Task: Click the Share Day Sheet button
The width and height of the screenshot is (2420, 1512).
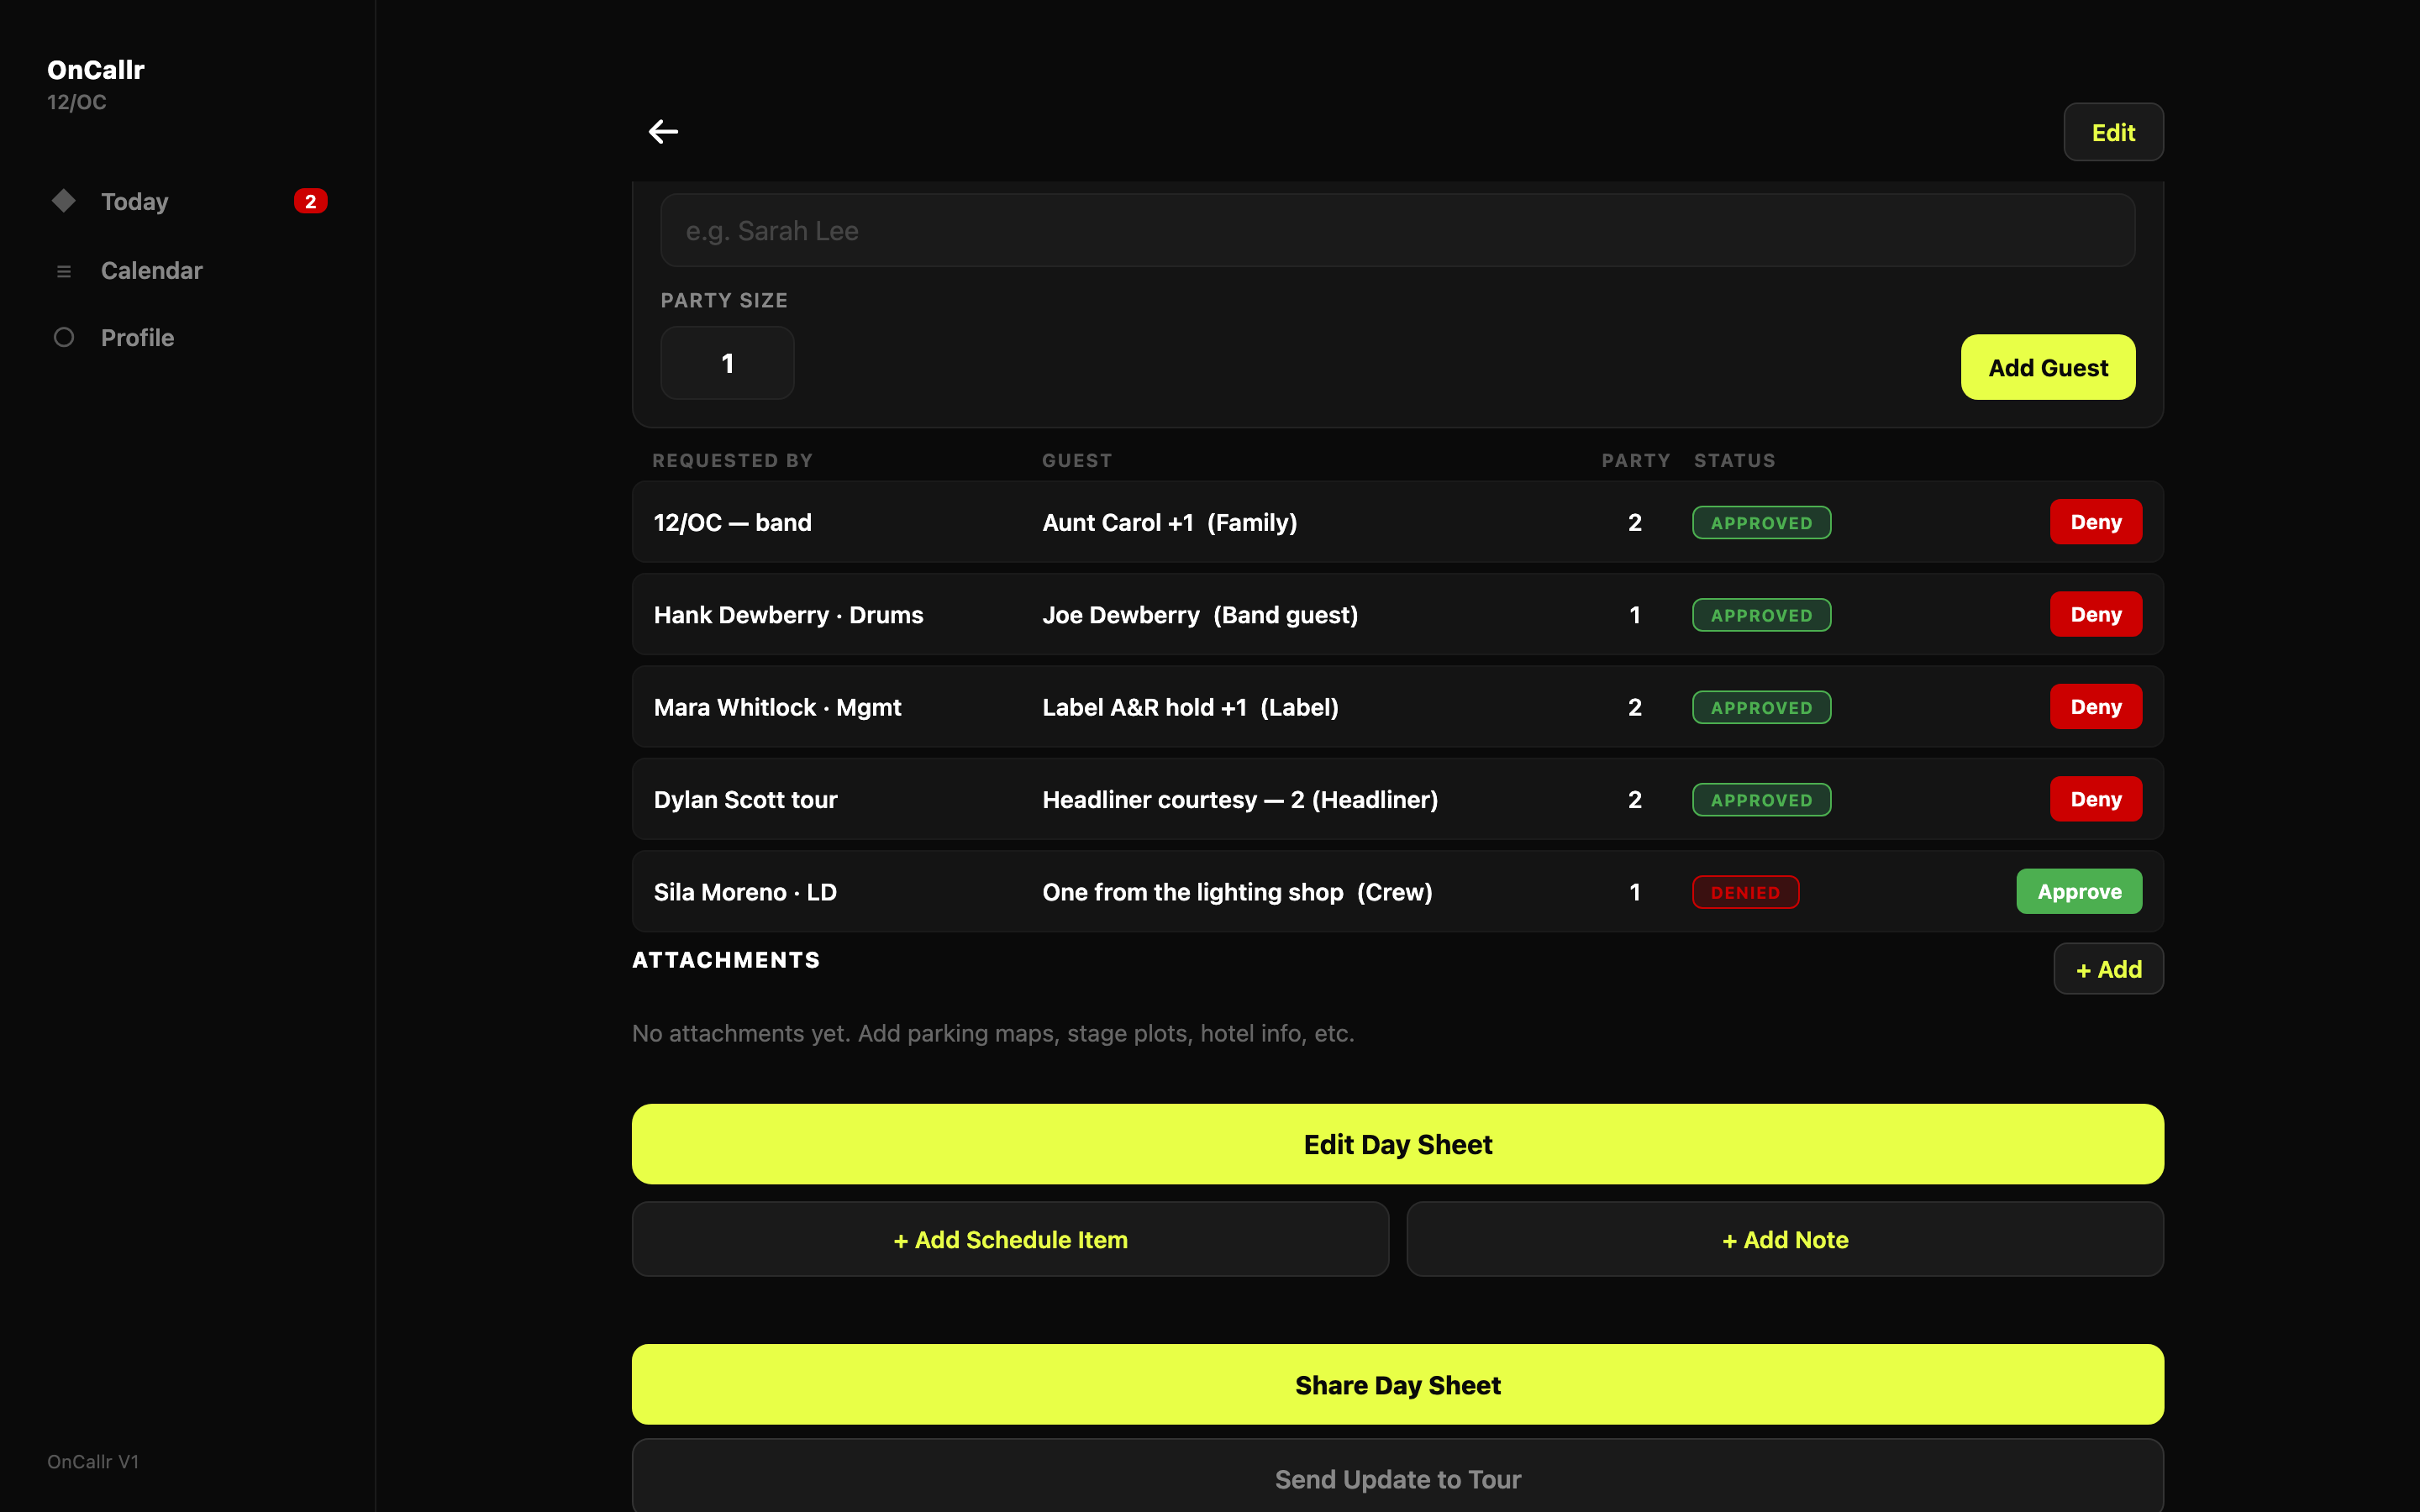Action: pyautogui.click(x=1397, y=1385)
